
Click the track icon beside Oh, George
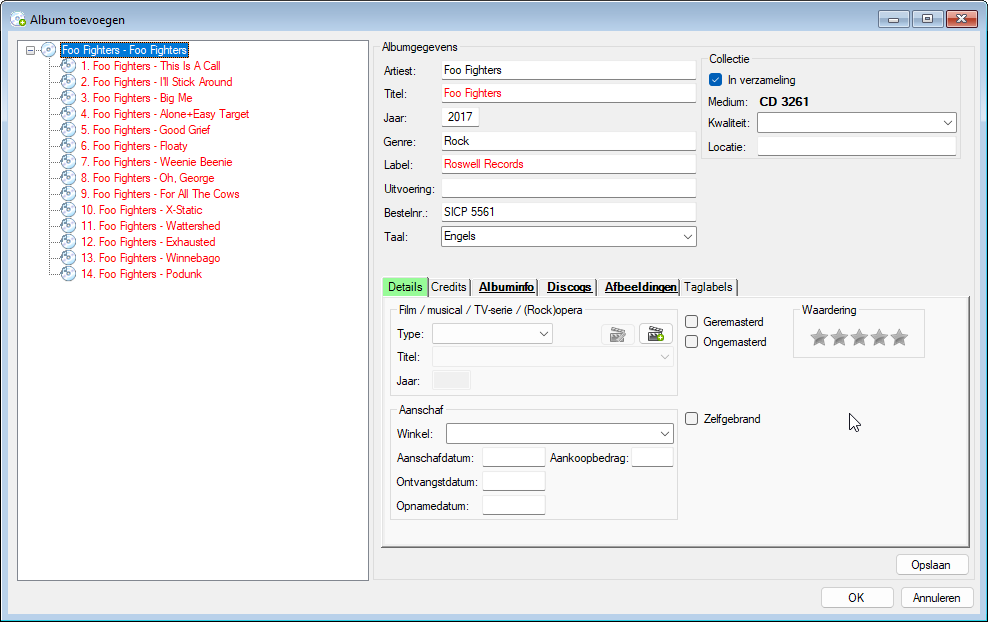[68, 178]
